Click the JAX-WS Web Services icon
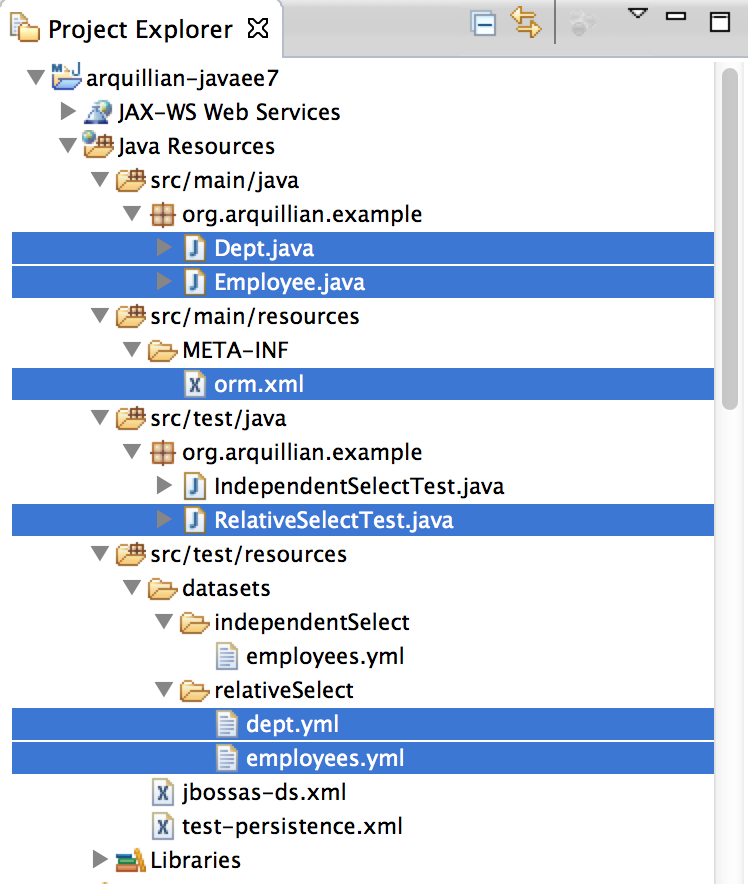The image size is (748, 884). point(98,112)
